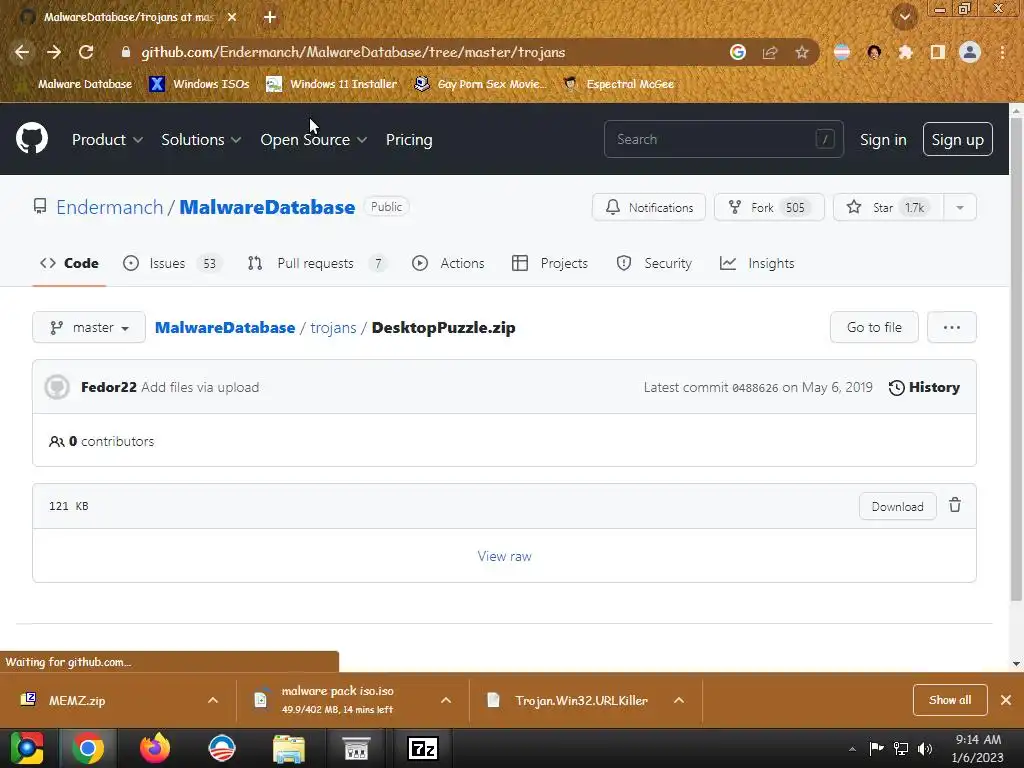Expand the Product menu
This screenshot has width=1024, height=768.
[107, 140]
